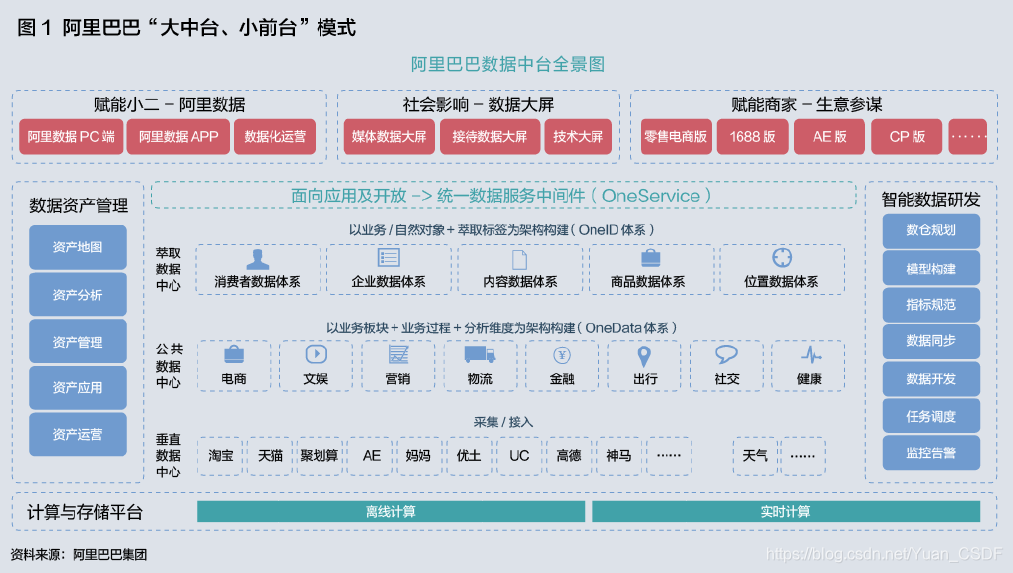
Task: Select the 资产应用 blue button
Action: click(x=78, y=388)
